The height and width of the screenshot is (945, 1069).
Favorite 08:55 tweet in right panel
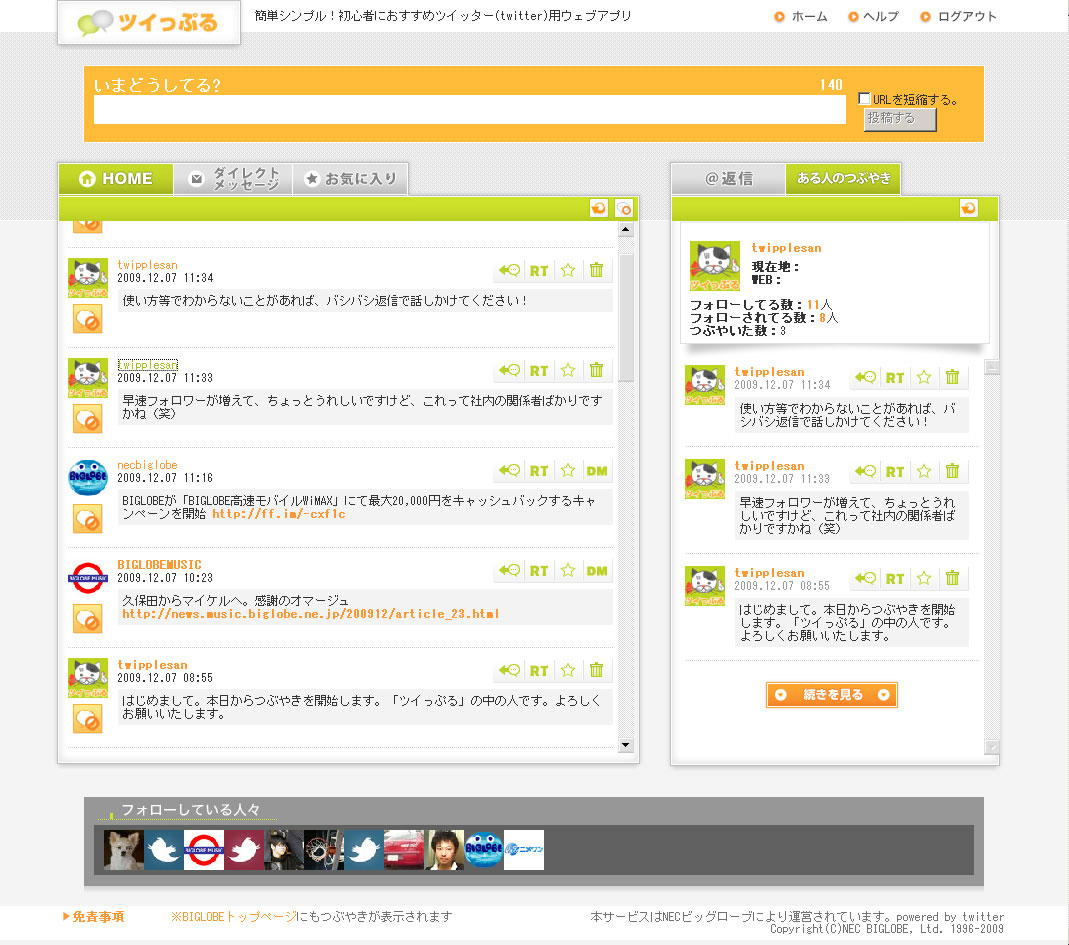click(x=924, y=579)
